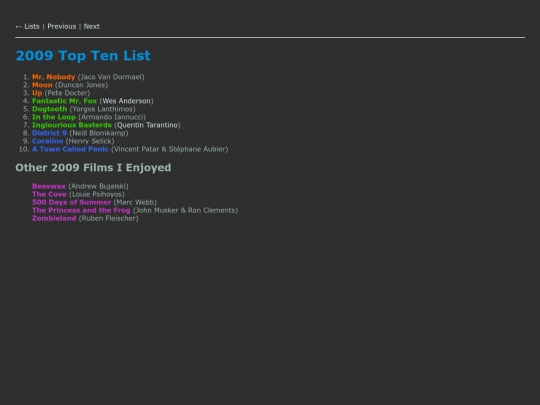Click director name Henry Selick
540x405 pixels.
(x=90, y=141)
